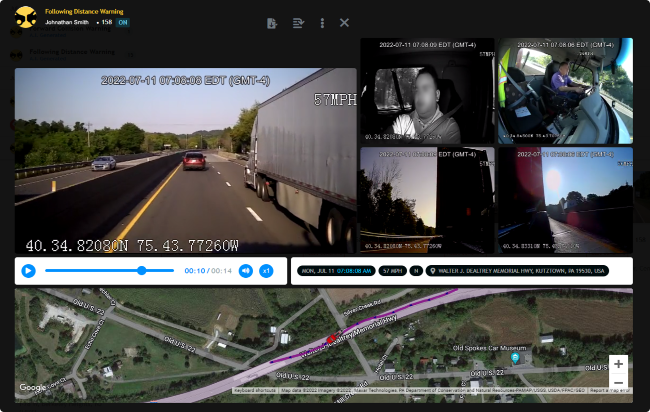The image size is (650, 412).
Task: Select the in-cab side camera thumbnail
Action: (x=565, y=91)
